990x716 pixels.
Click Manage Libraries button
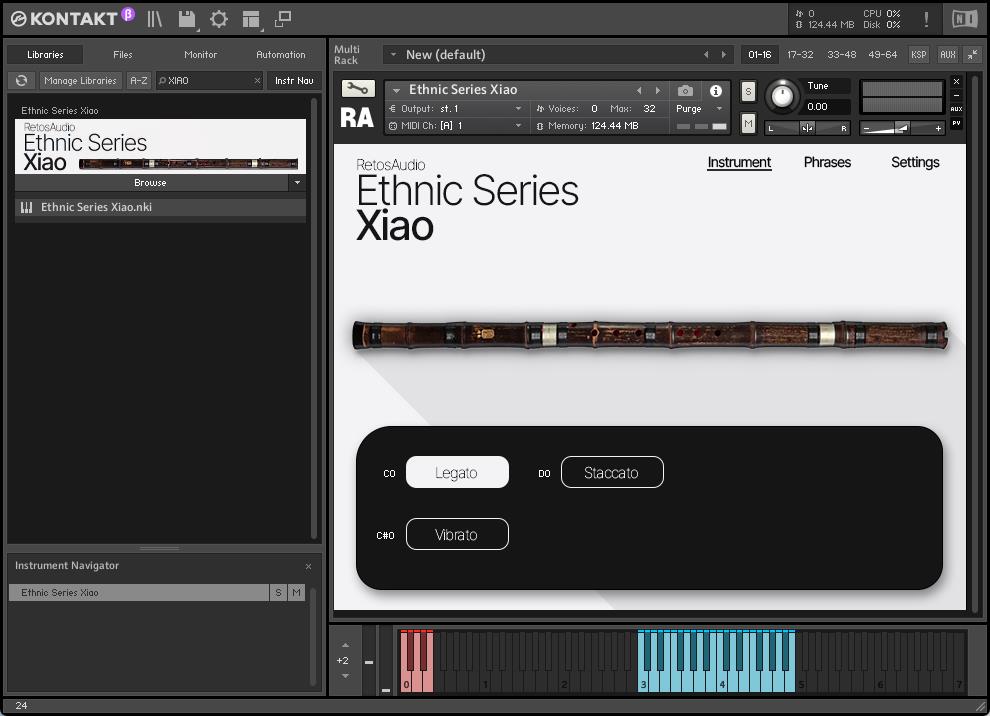tap(80, 80)
